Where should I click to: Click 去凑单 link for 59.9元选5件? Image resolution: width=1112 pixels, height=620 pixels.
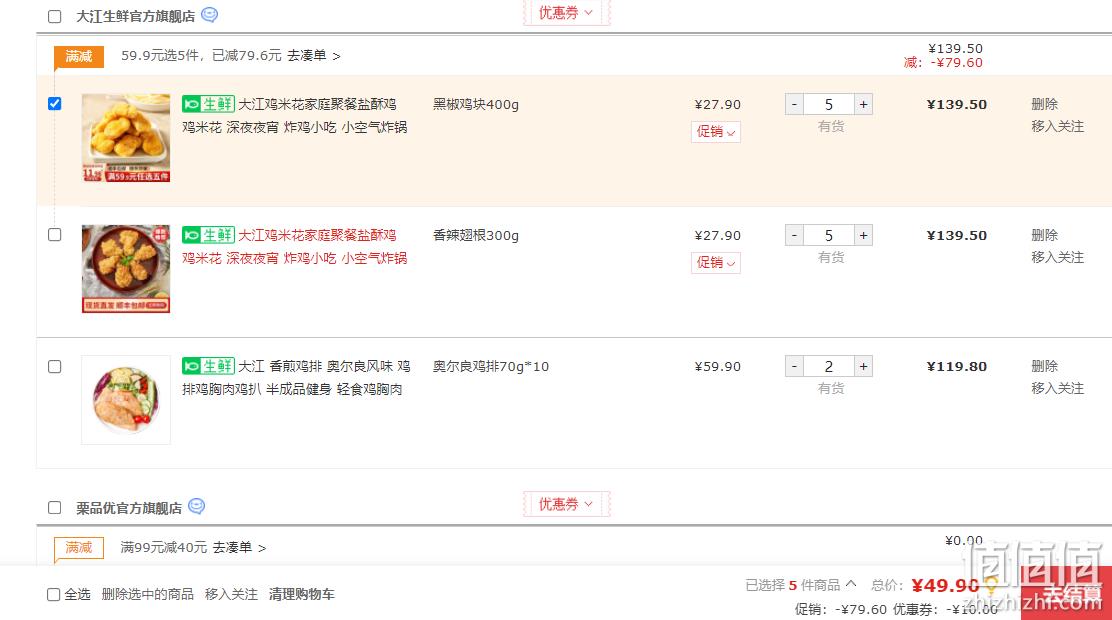tap(313, 56)
